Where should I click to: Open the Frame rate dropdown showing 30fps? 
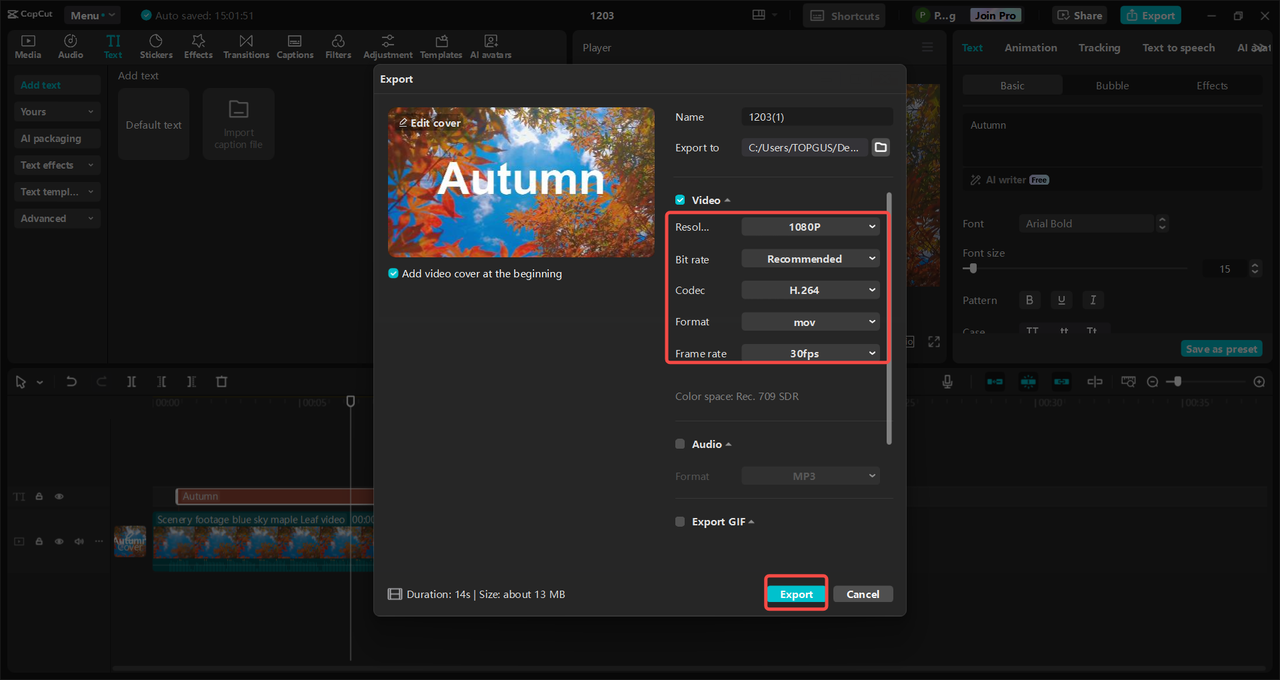pyautogui.click(x=810, y=353)
